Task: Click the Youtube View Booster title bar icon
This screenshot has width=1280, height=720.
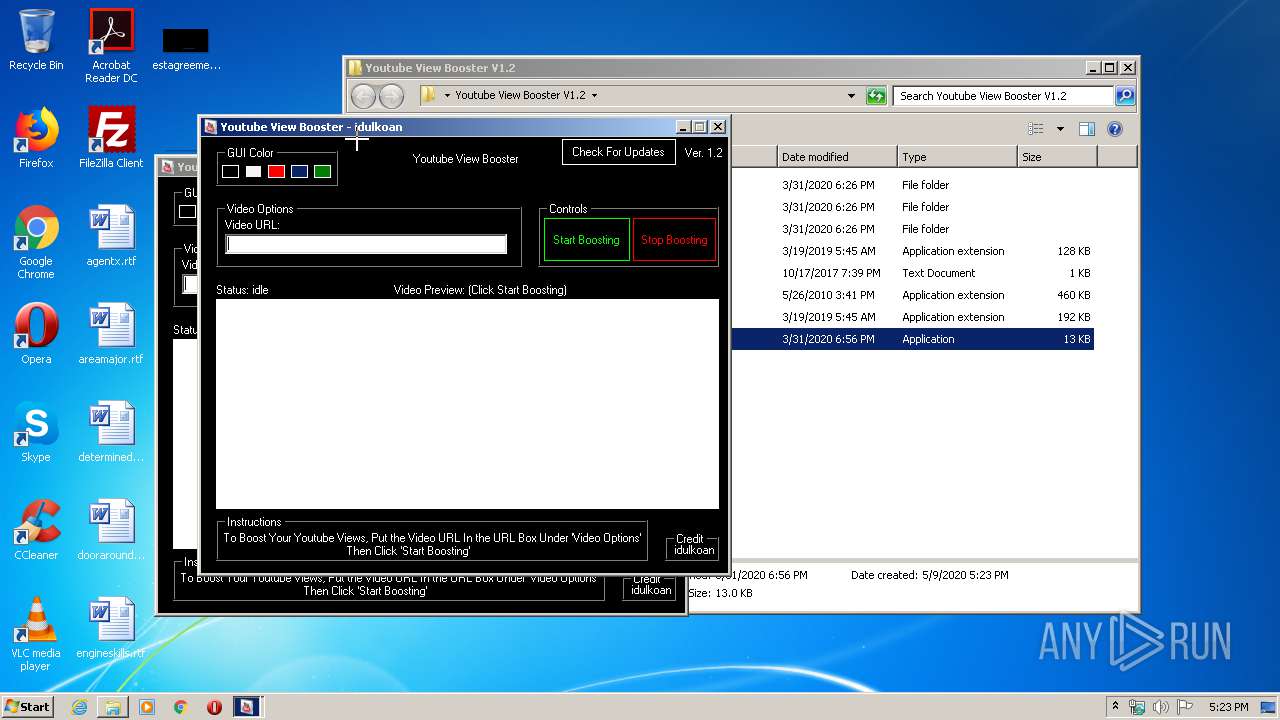Action: 210,127
